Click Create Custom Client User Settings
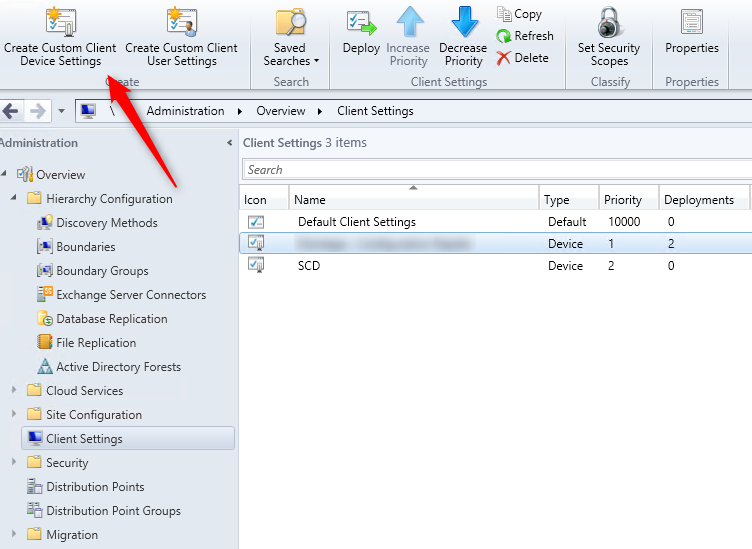The width and height of the screenshot is (752, 549). pyautogui.click(x=181, y=37)
